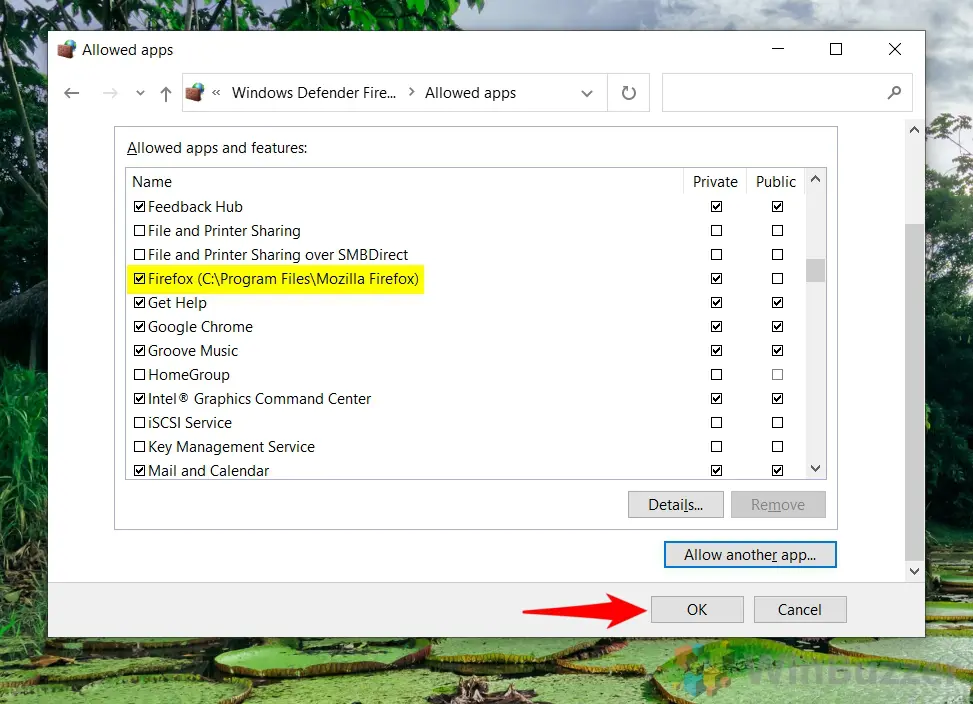973x704 pixels.
Task: Select Get Help list entry
Action: point(177,303)
